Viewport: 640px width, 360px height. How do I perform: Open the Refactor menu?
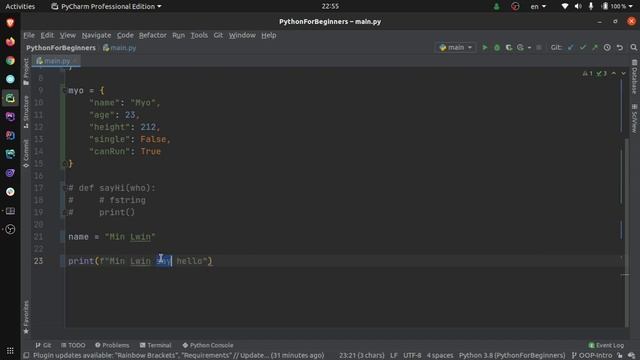point(153,36)
